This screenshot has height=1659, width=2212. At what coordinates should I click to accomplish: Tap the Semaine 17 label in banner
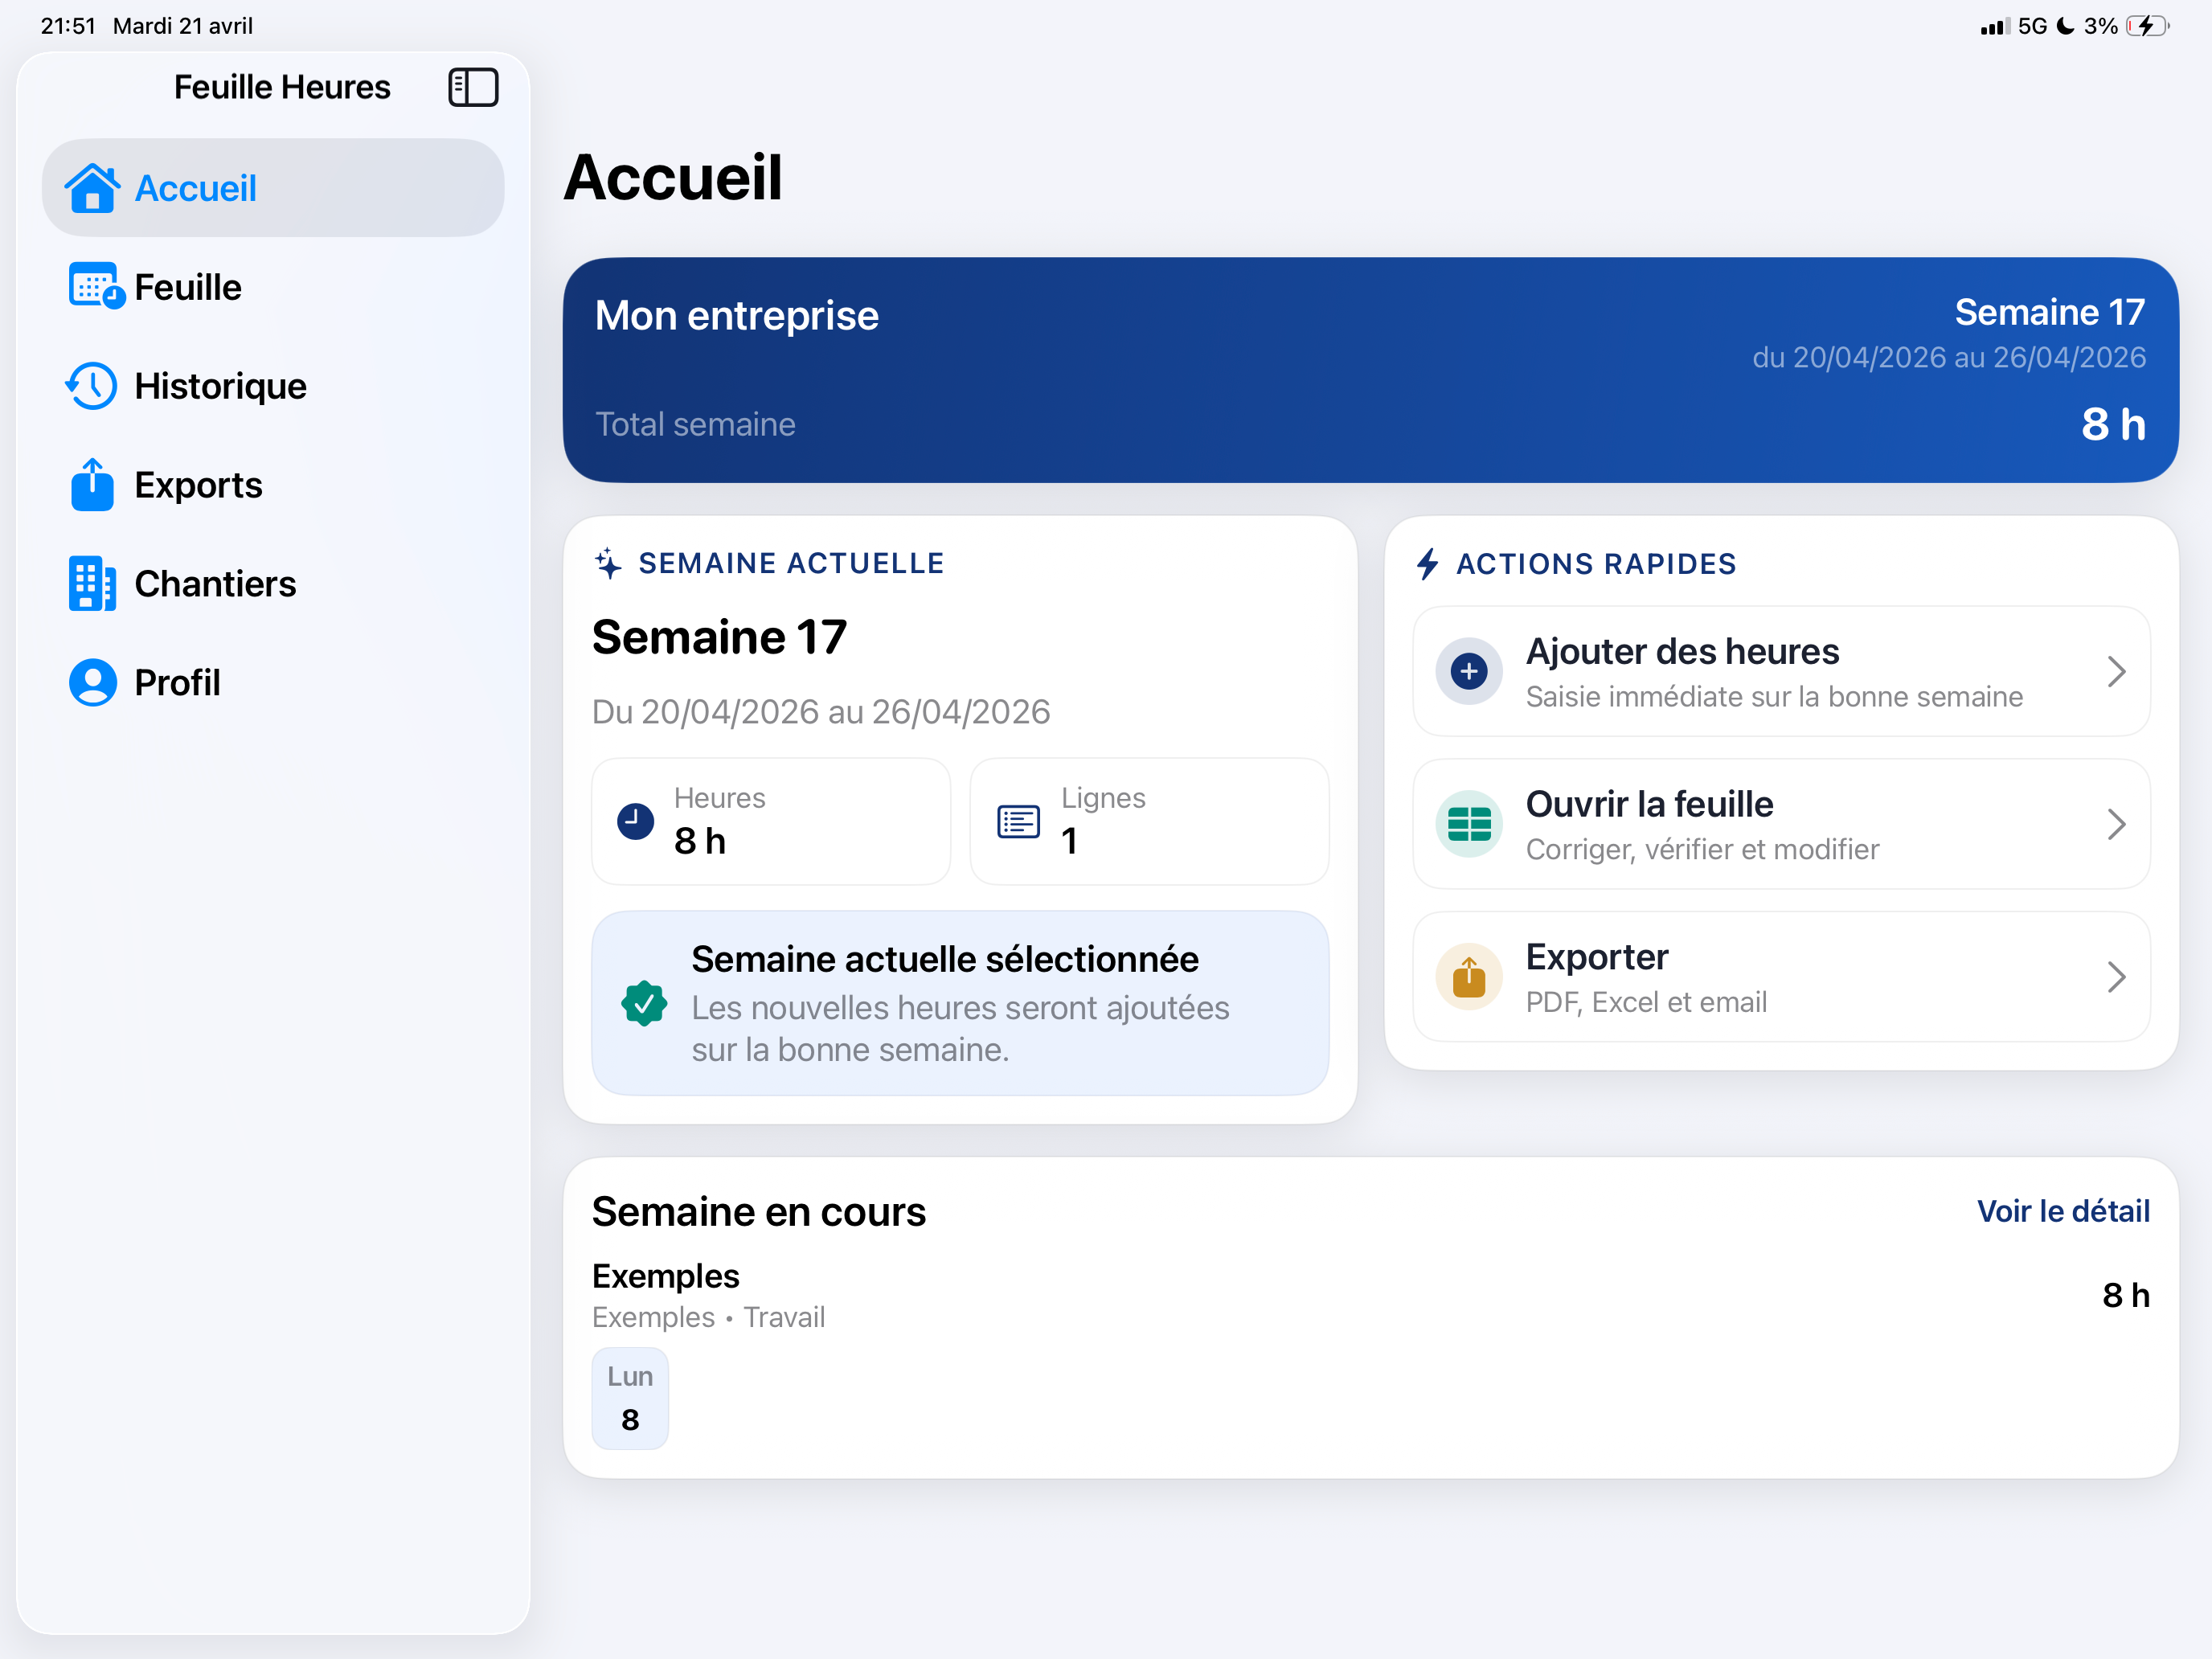pos(2050,312)
